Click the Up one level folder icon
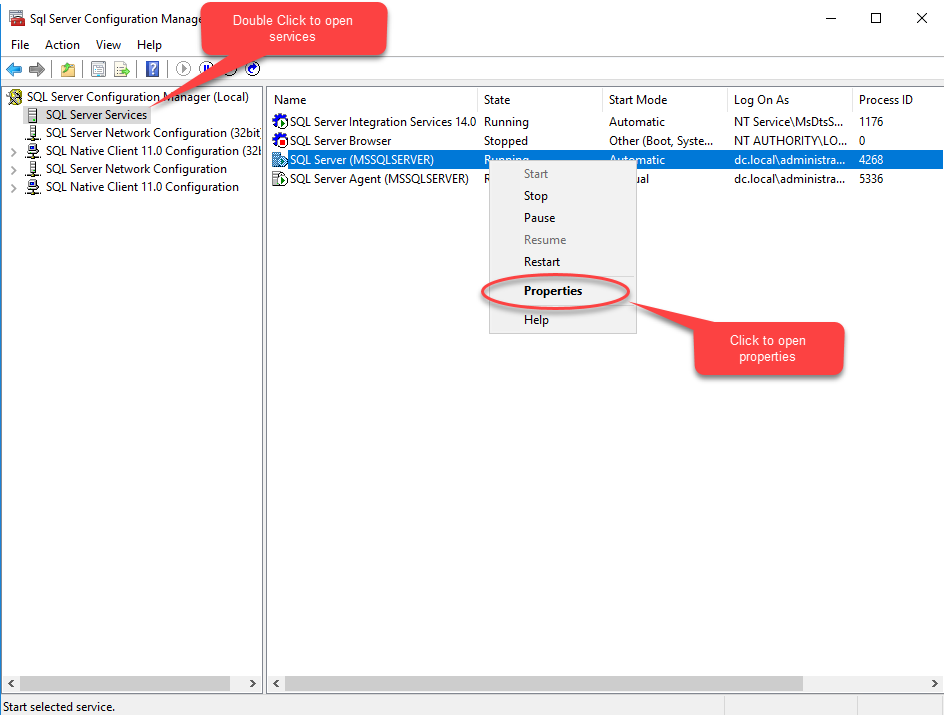This screenshot has height=715, width=944. [x=68, y=69]
